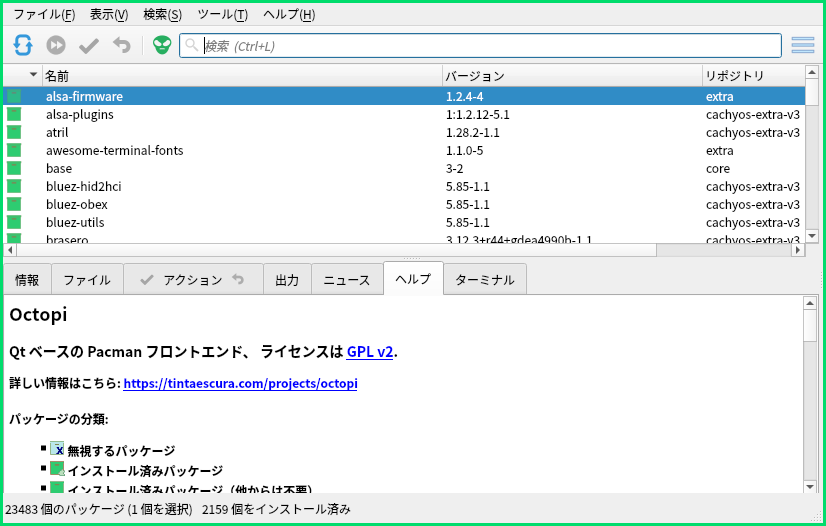Click the sort arrow in first column header
Image resolution: width=826 pixels, height=526 pixels.
pyautogui.click(x=33, y=75)
